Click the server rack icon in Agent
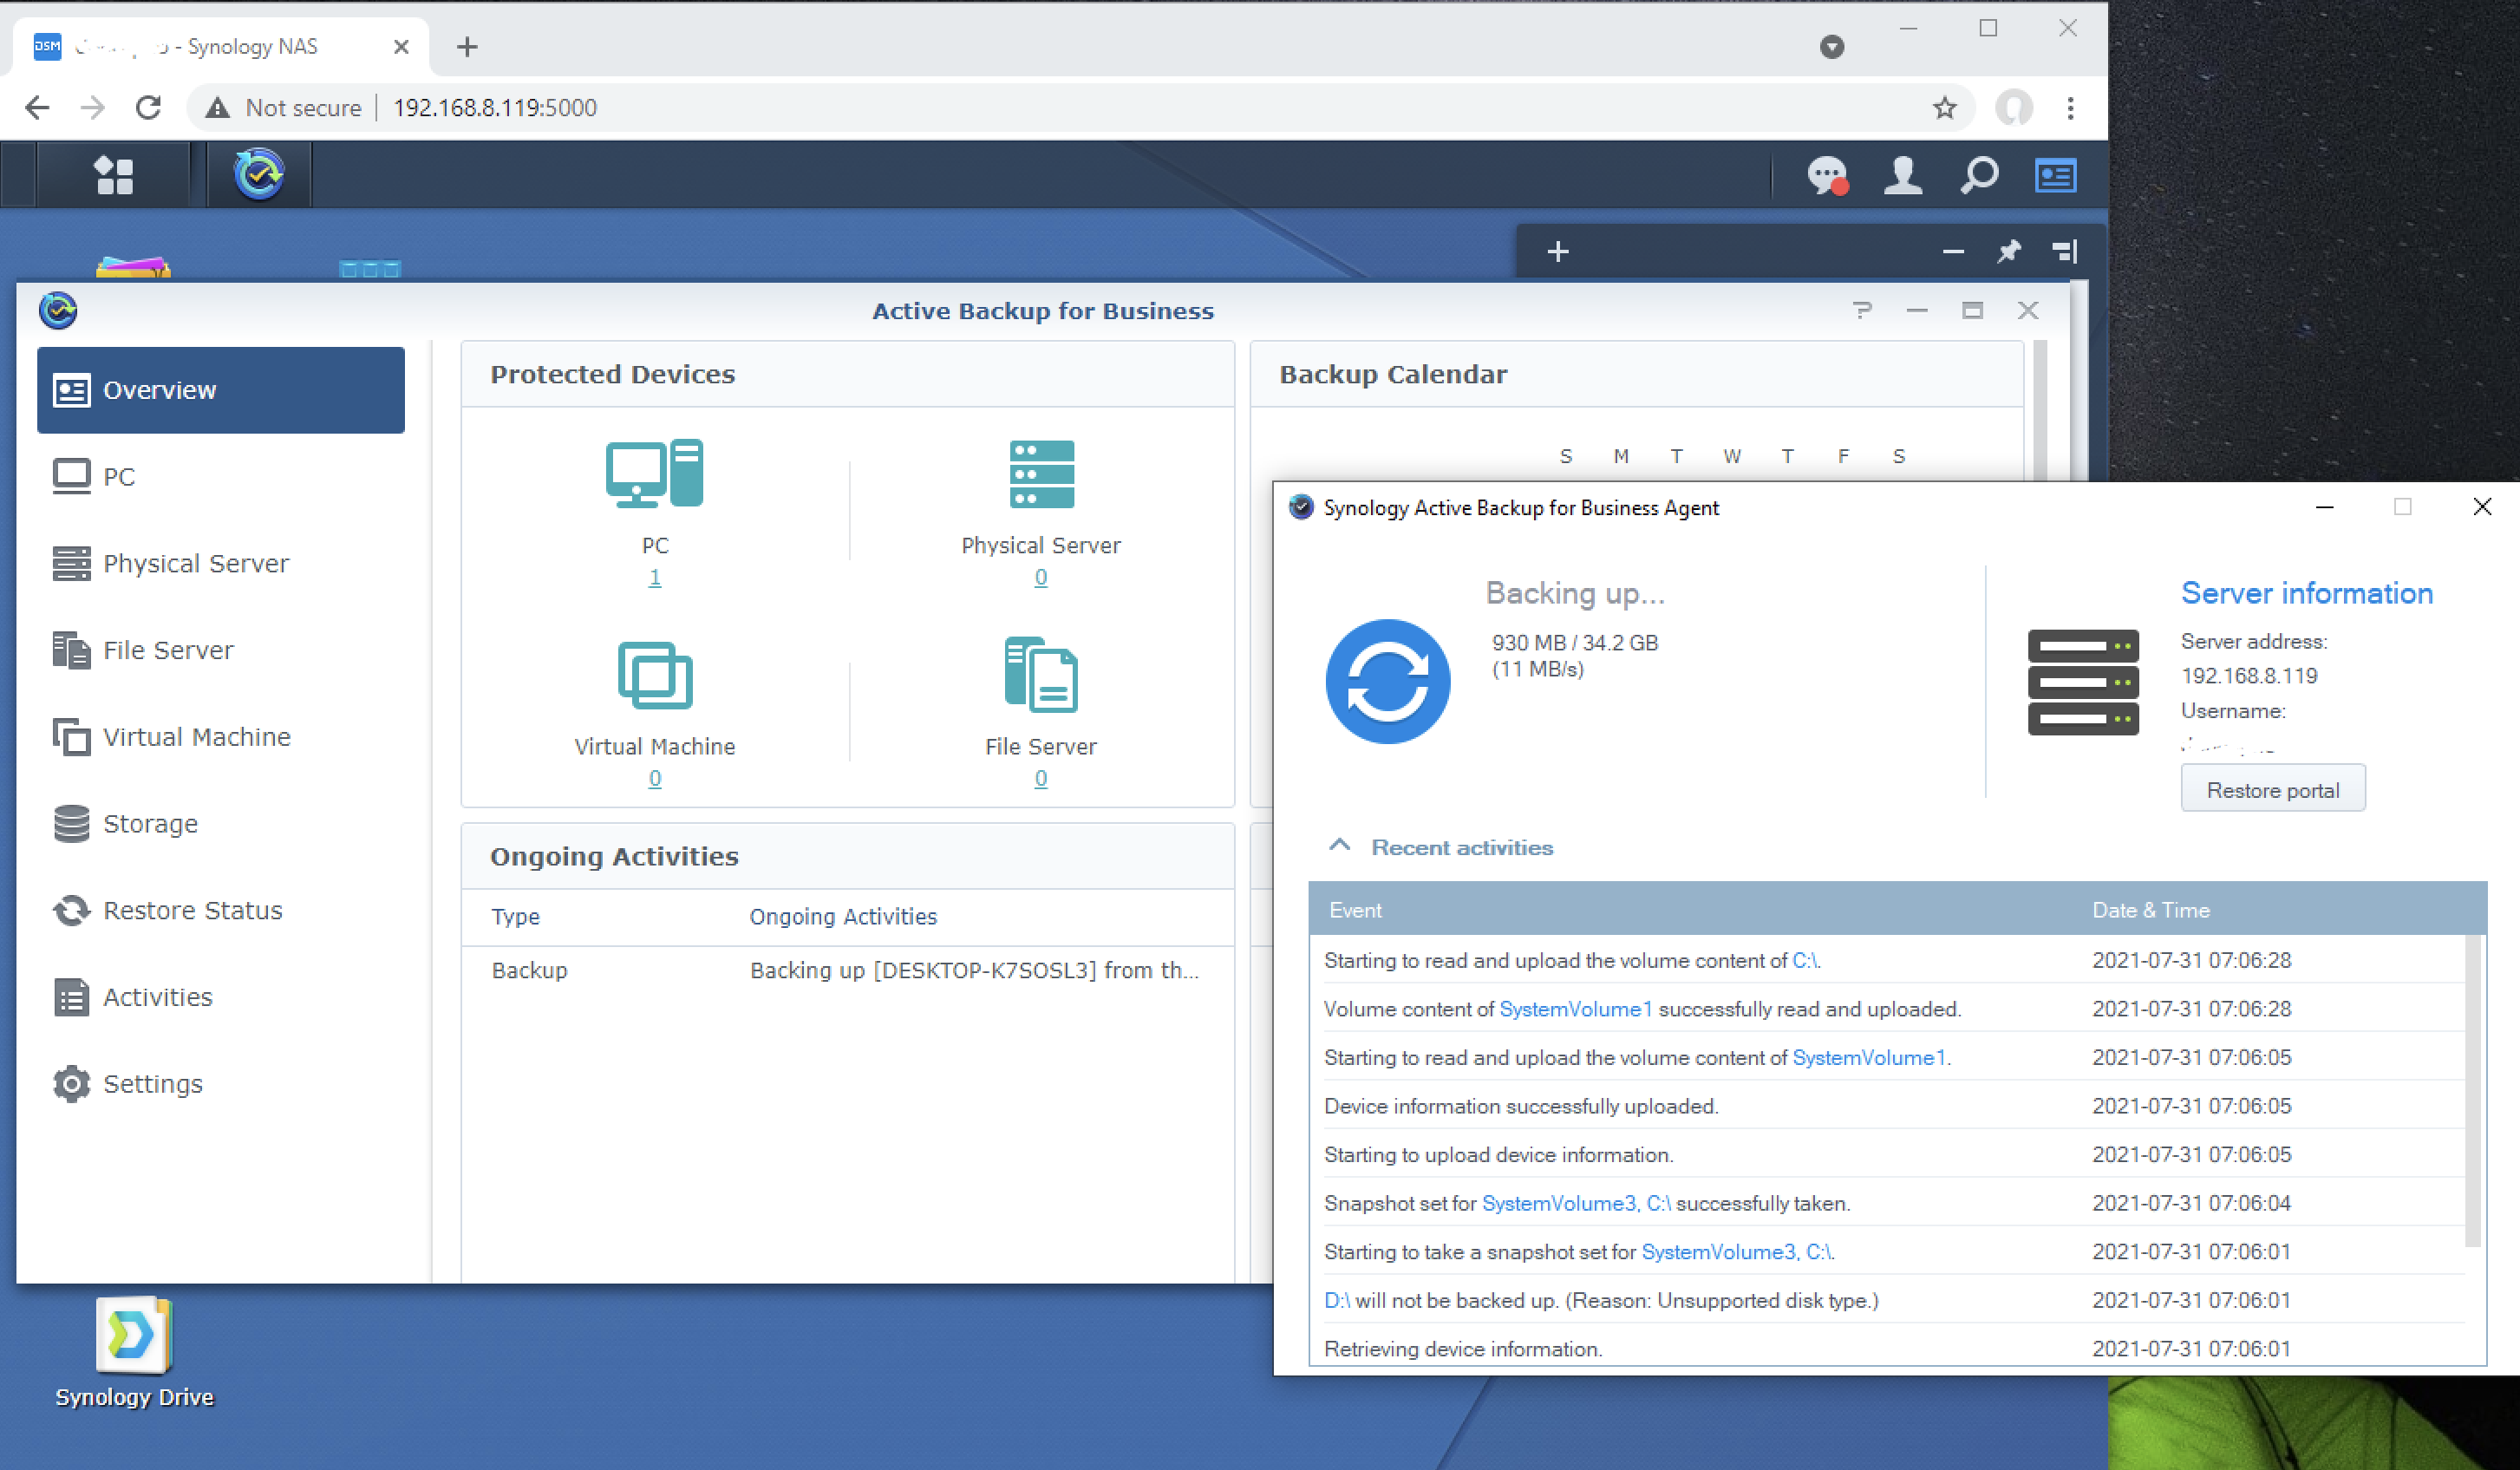Viewport: 2520px width, 1470px height. click(2083, 682)
